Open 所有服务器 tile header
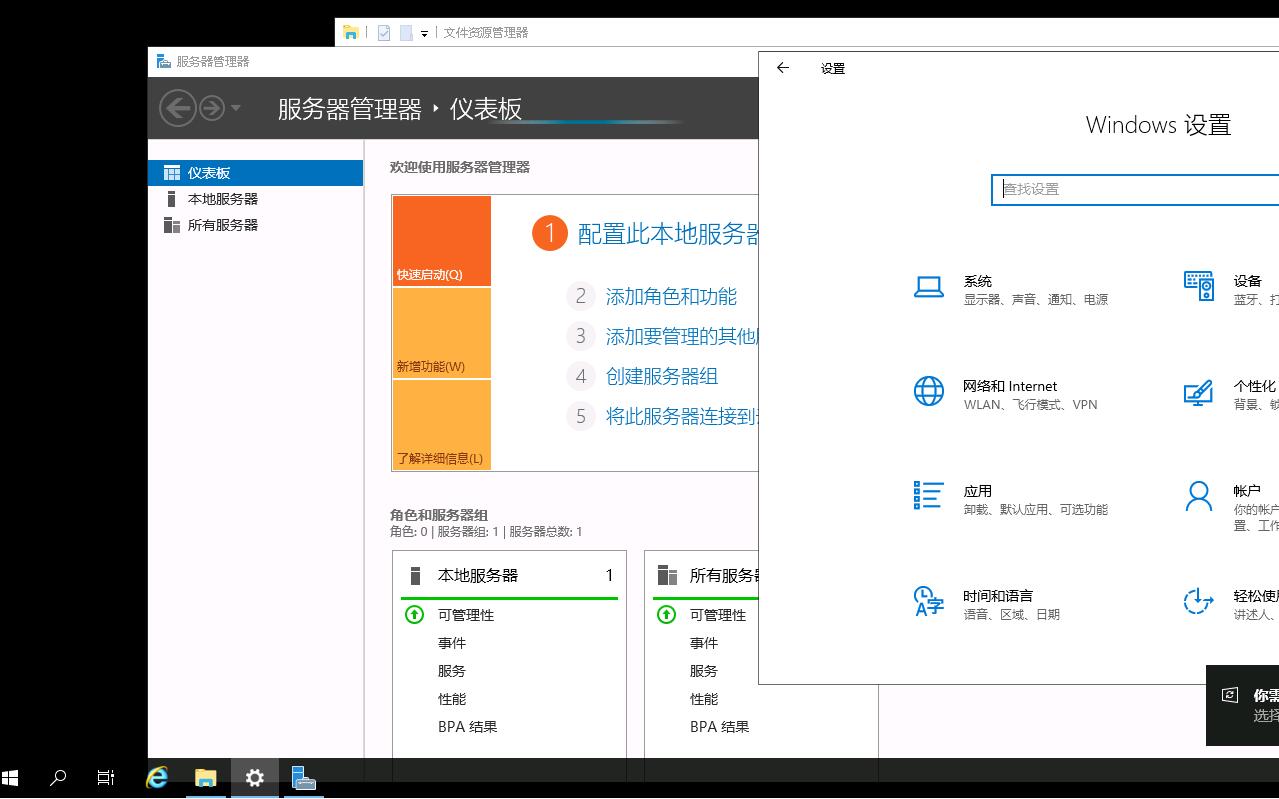This screenshot has height=799, width=1279. pyautogui.click(x=706, y=575)
